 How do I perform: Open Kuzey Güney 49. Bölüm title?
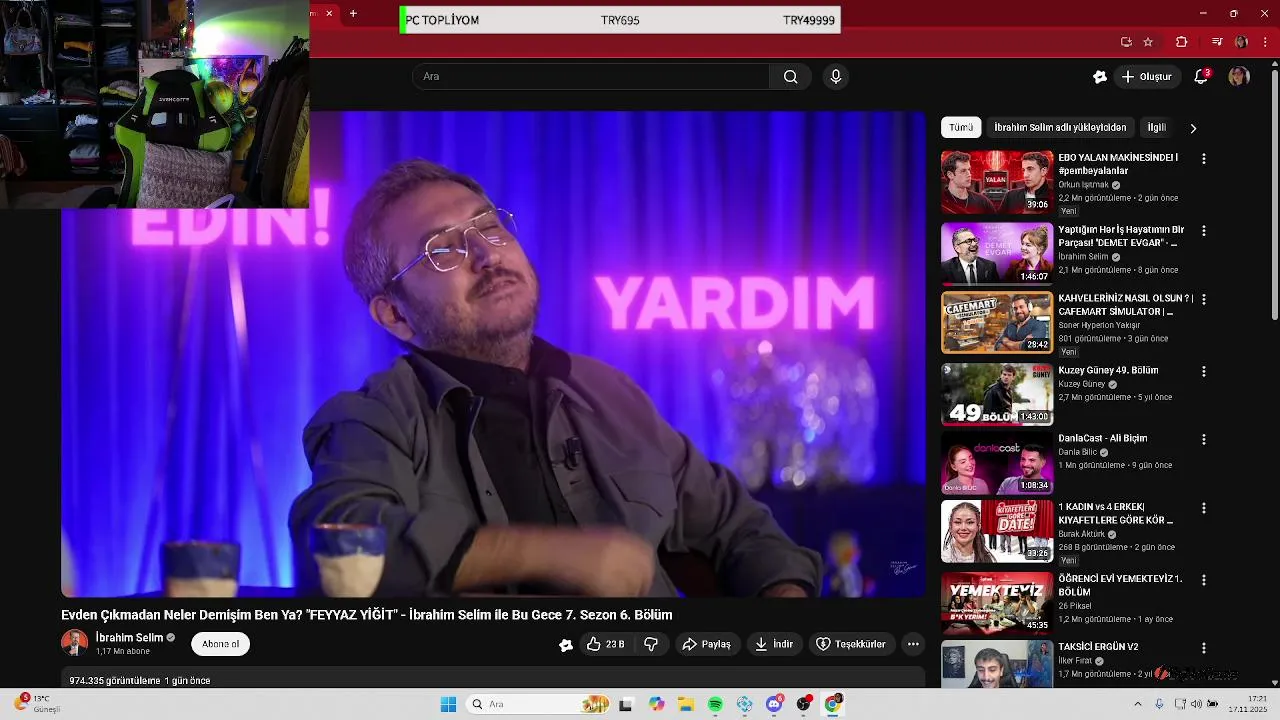click(1108, 371)
